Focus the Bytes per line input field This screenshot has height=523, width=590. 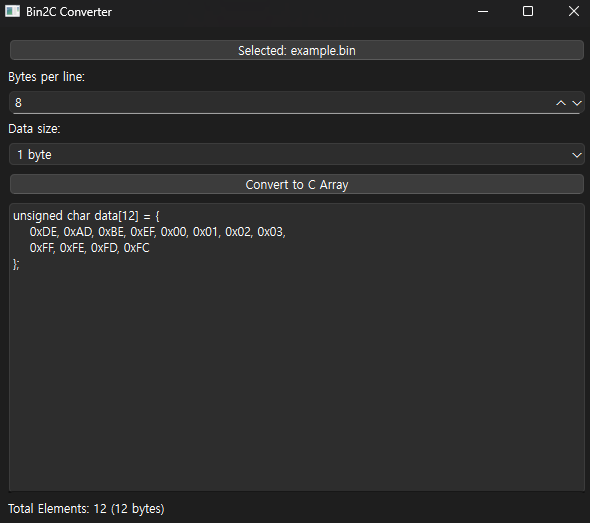click(x=282, y=102)
